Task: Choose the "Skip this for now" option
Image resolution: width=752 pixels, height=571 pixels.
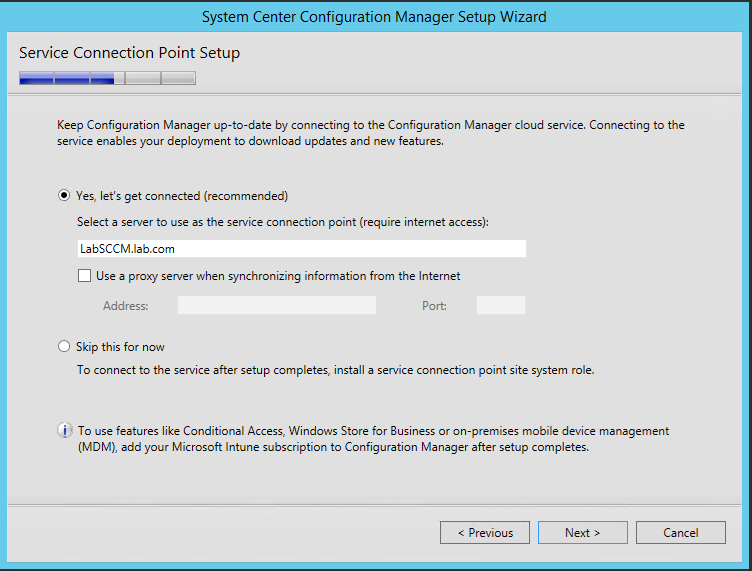Action: pyautogui.click(x=65, y=347)
